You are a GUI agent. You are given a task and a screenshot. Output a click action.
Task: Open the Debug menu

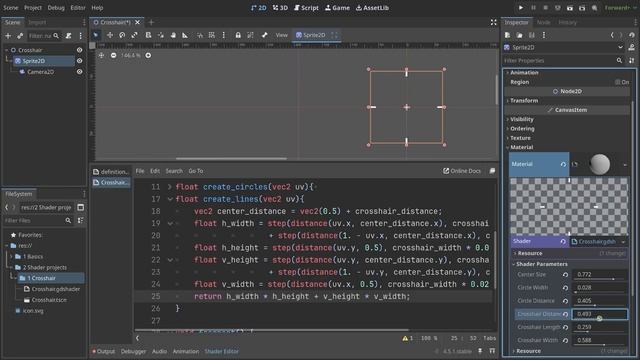56,8
